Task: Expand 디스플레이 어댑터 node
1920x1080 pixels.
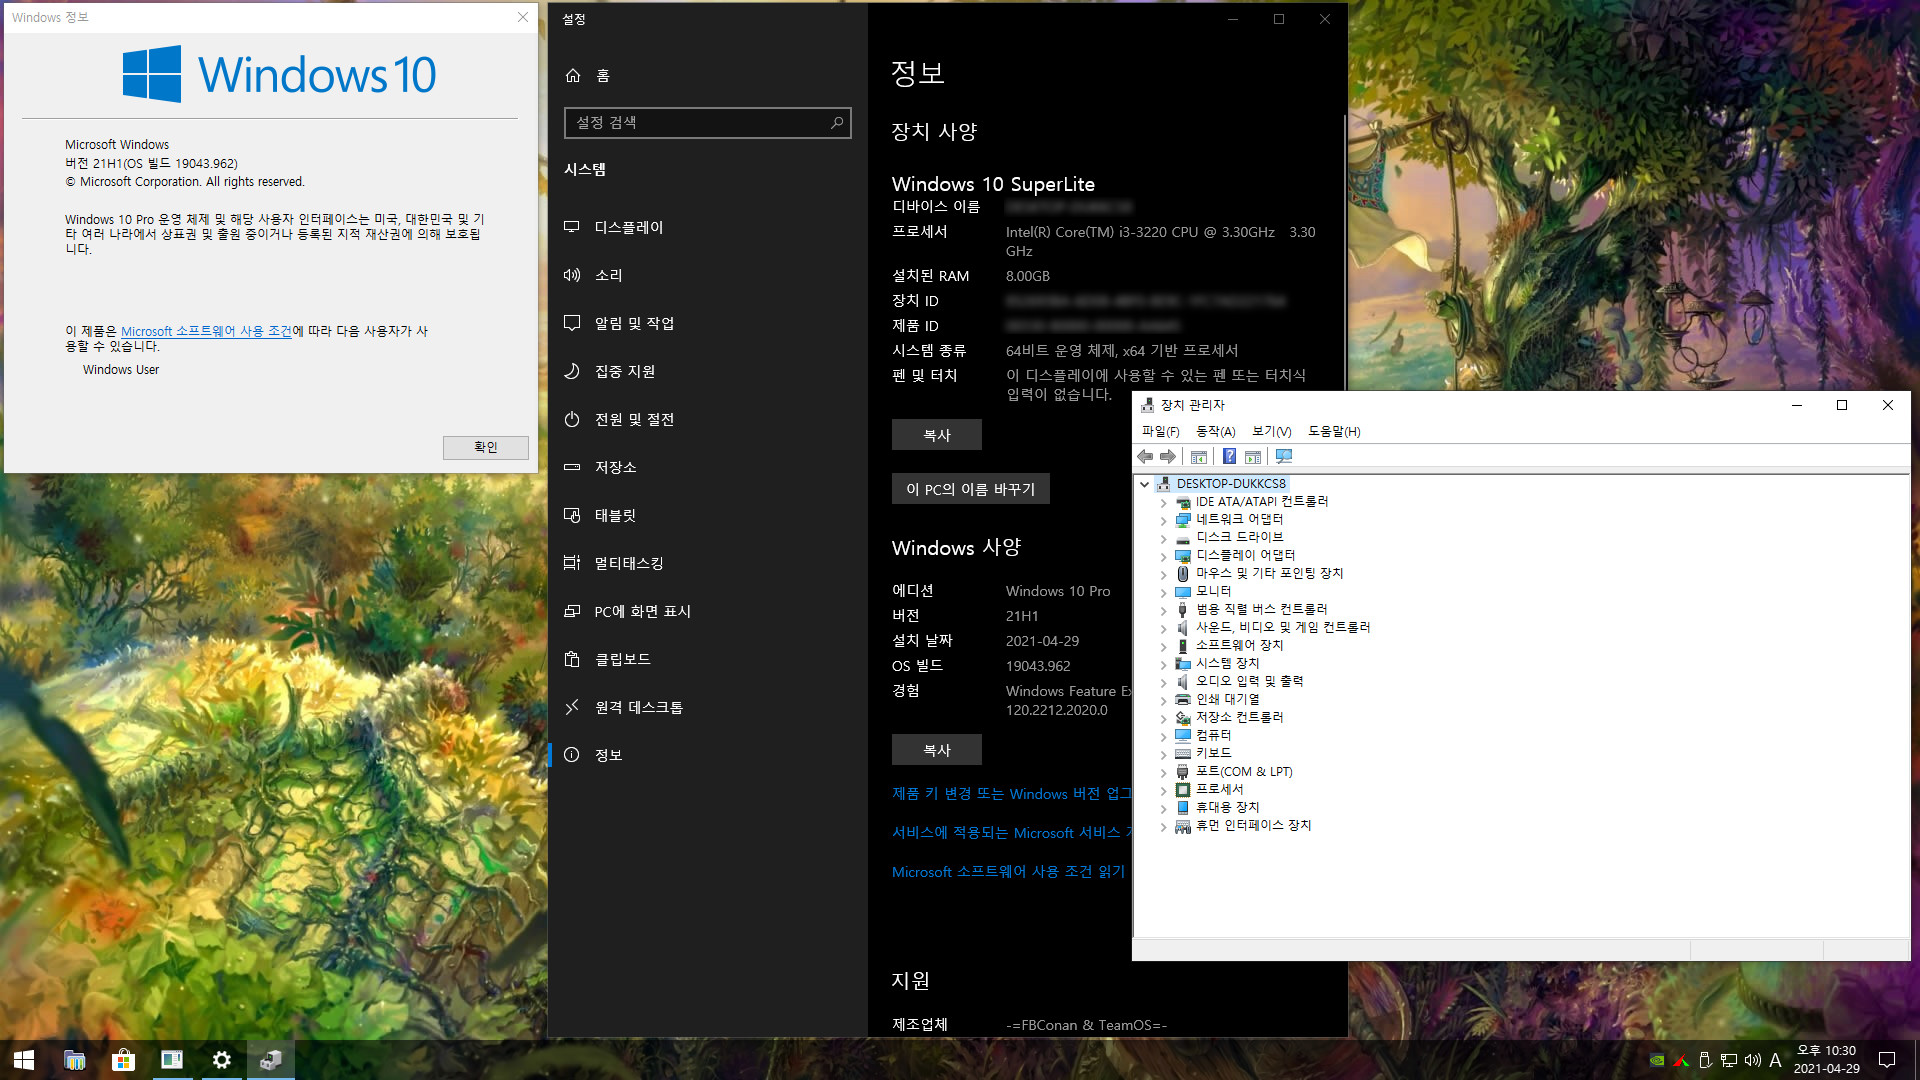Action: [x=1163, y=557]
